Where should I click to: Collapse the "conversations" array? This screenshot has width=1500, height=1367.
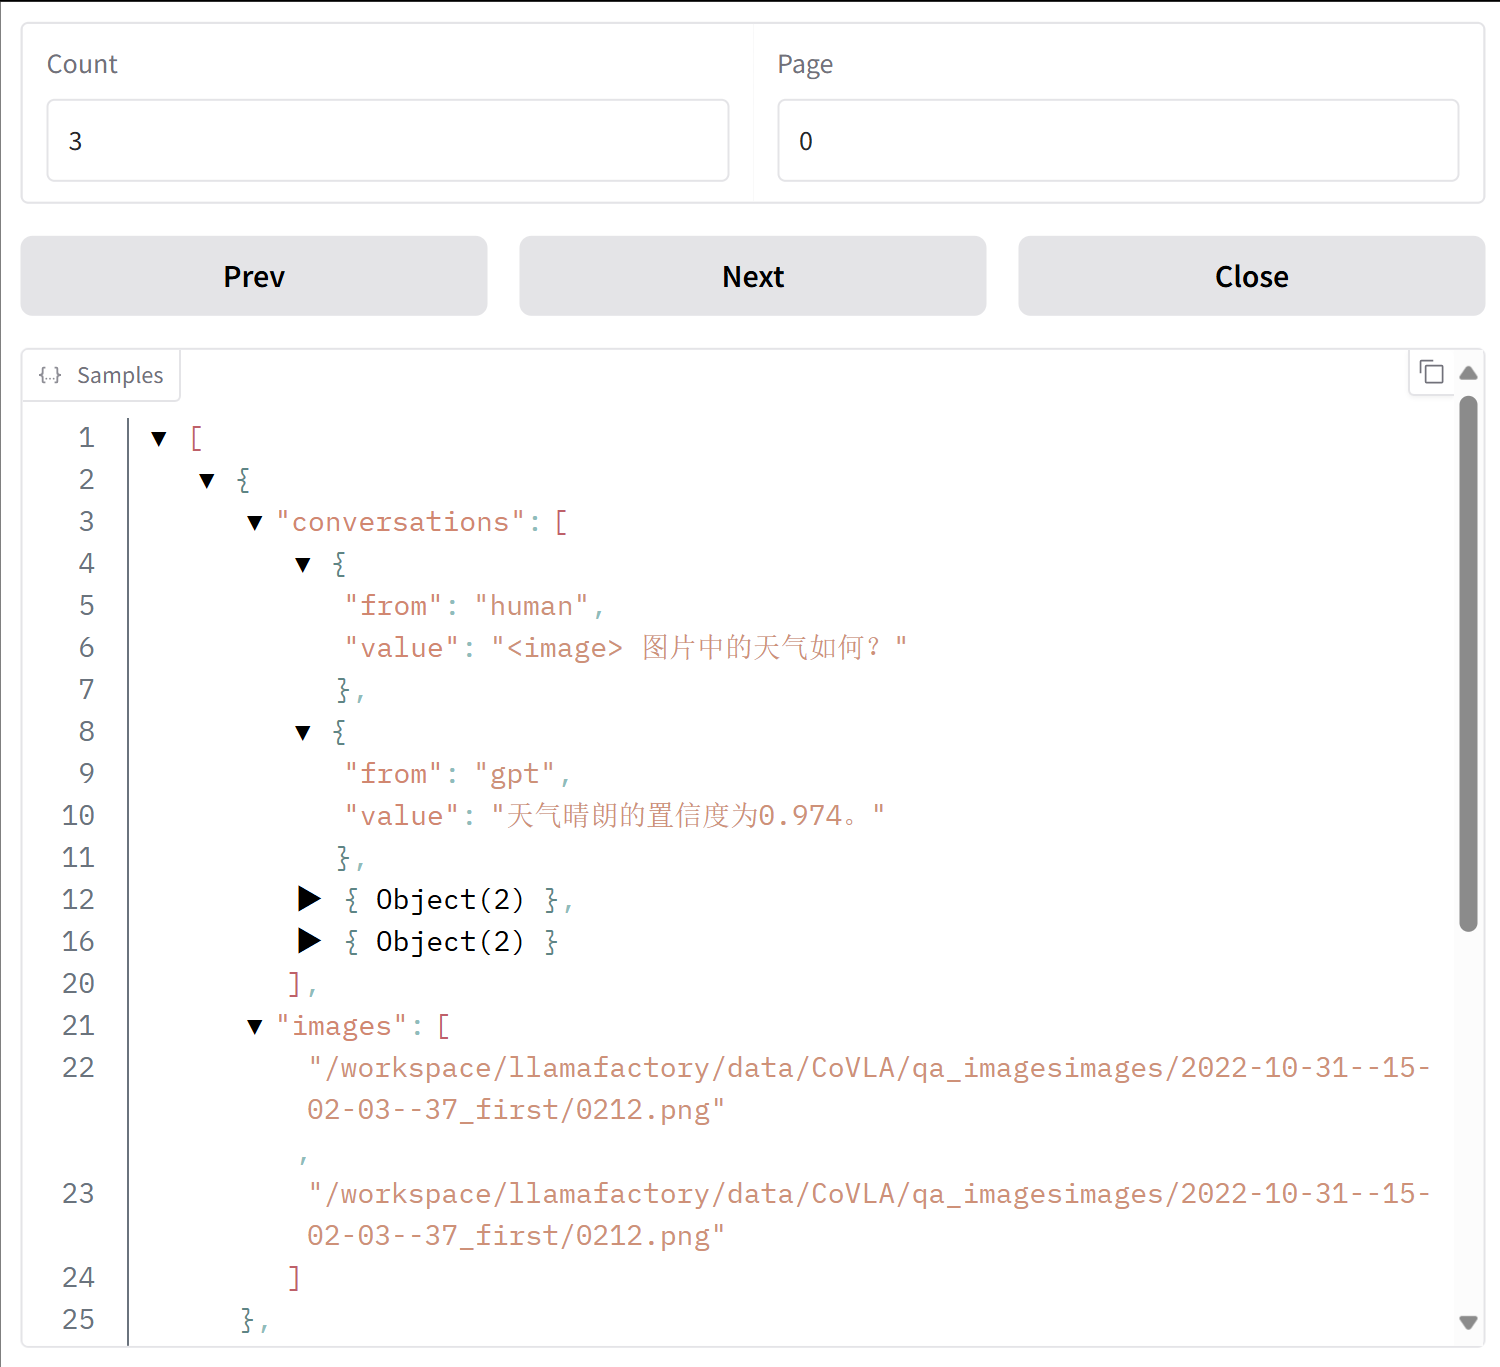pyautogui.click(x=255, y=523)
